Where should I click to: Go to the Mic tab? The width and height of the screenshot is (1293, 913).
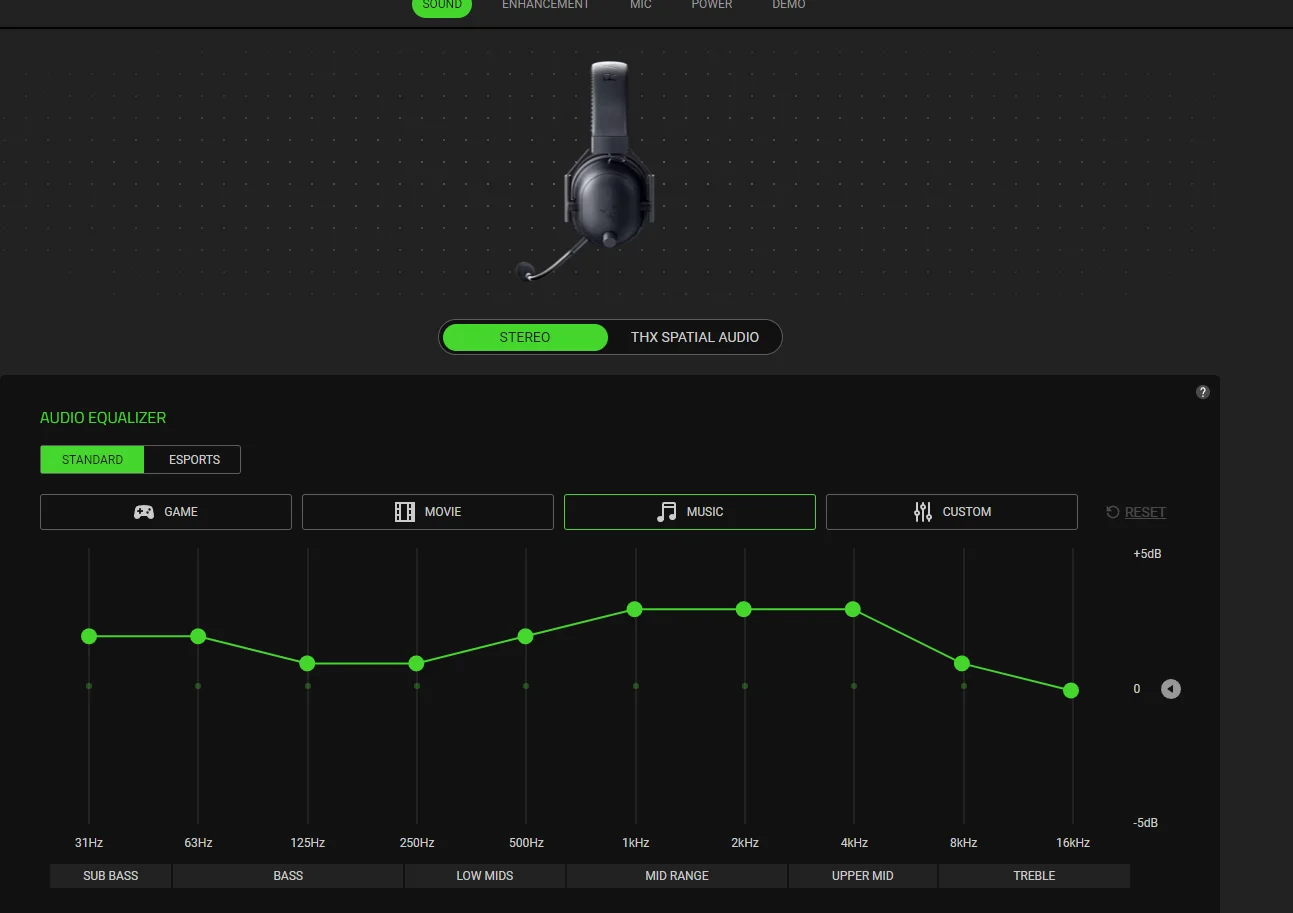tap(641, 5)
